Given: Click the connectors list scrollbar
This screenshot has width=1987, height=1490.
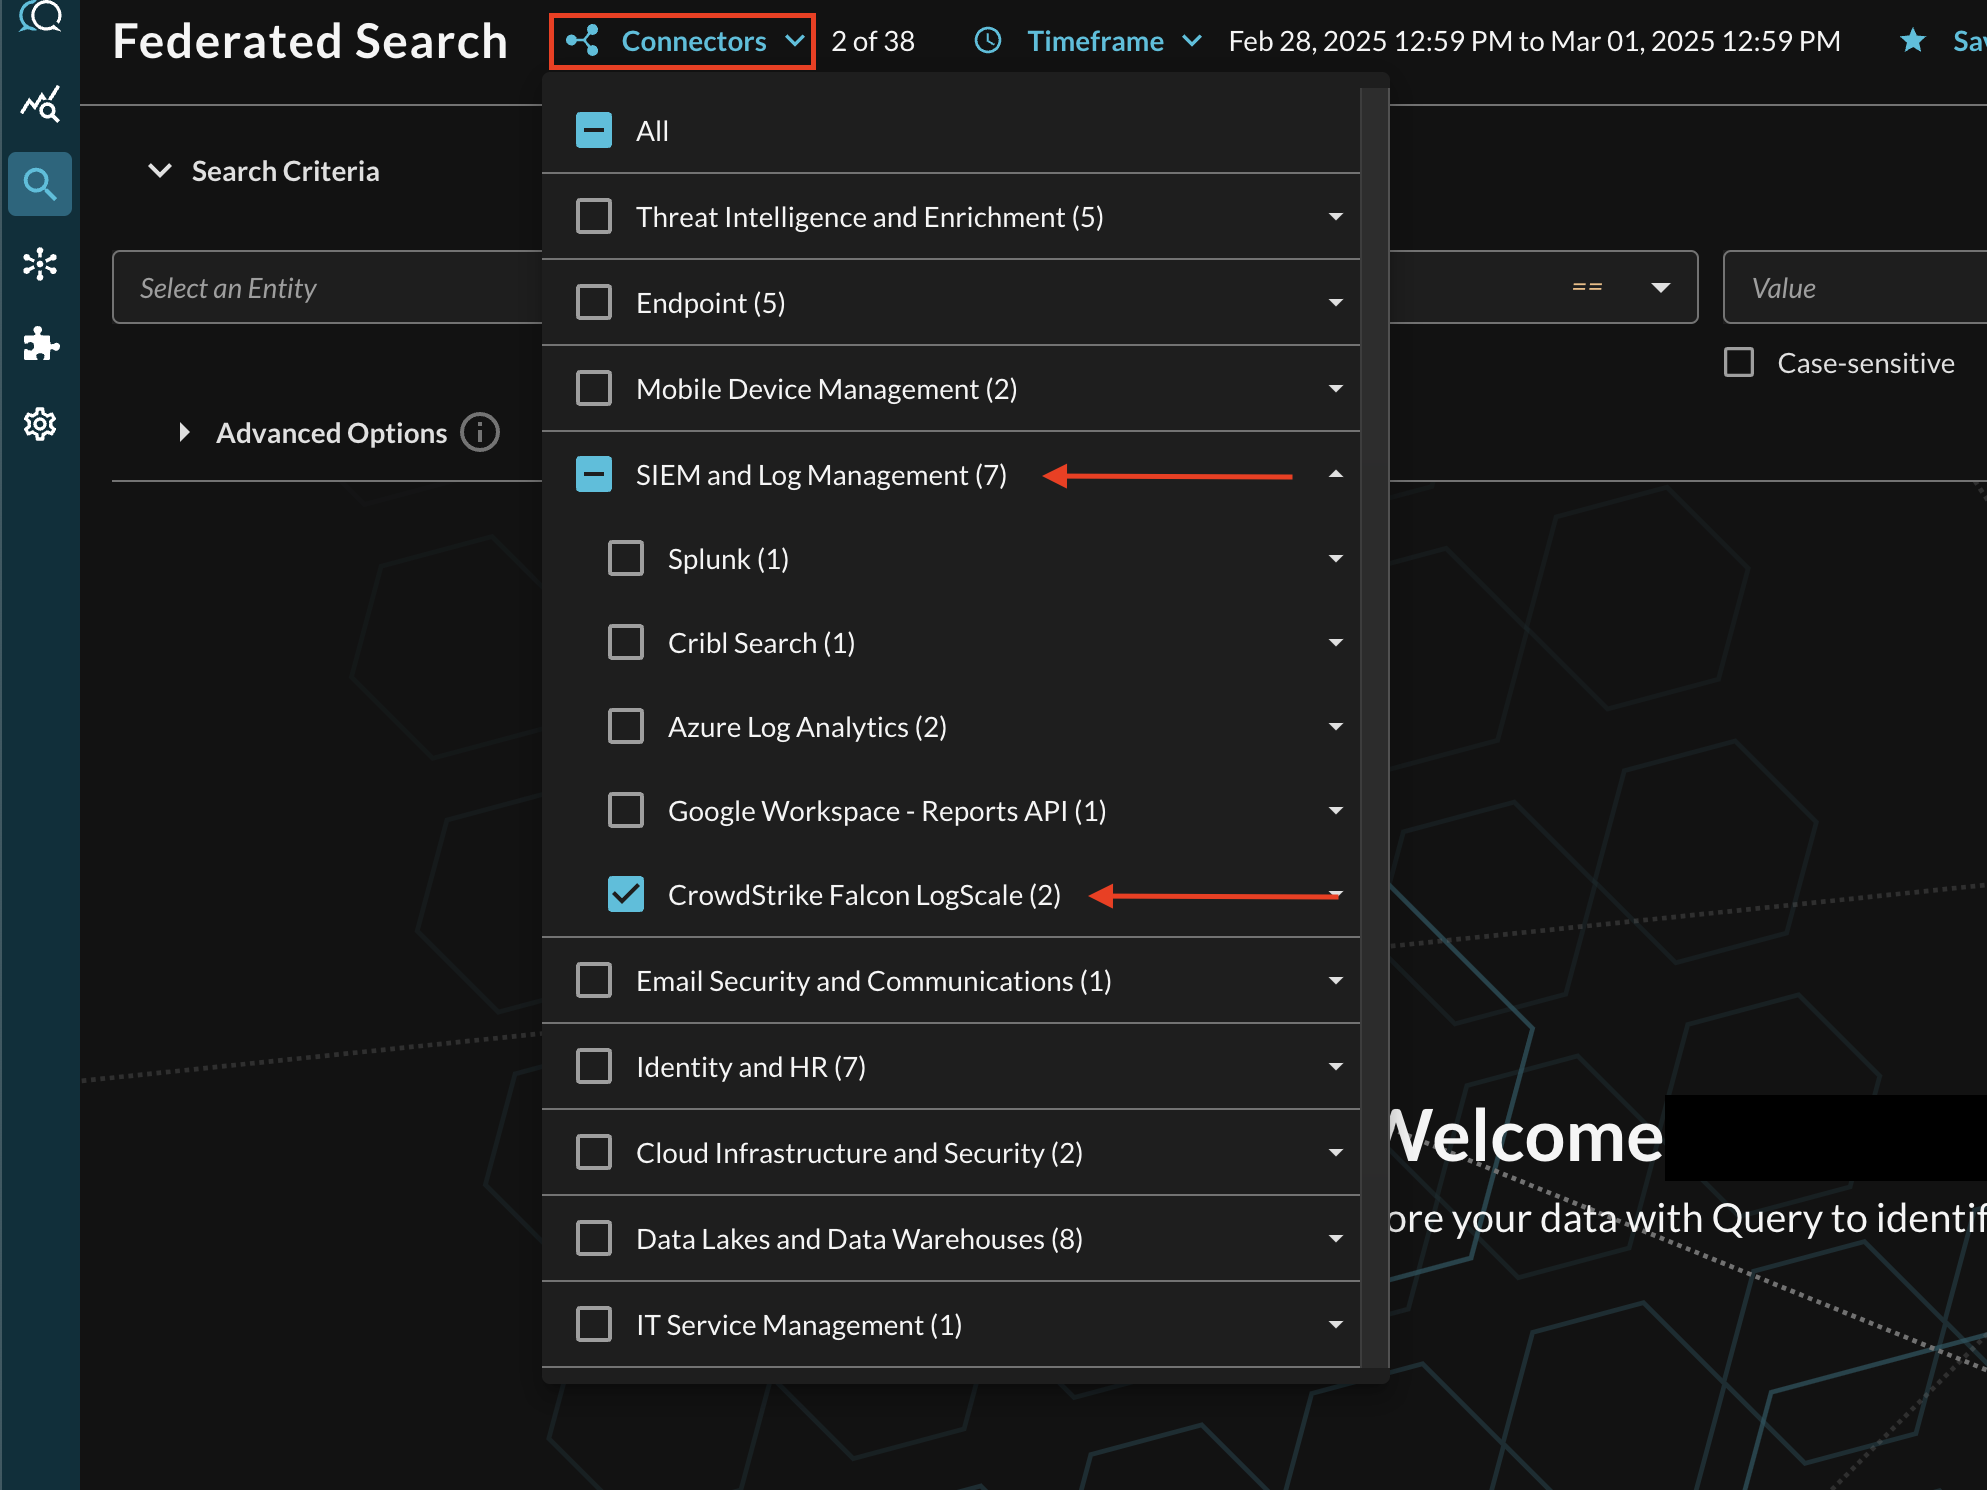Looking at the screenshot, I should tap(1374, 700).
